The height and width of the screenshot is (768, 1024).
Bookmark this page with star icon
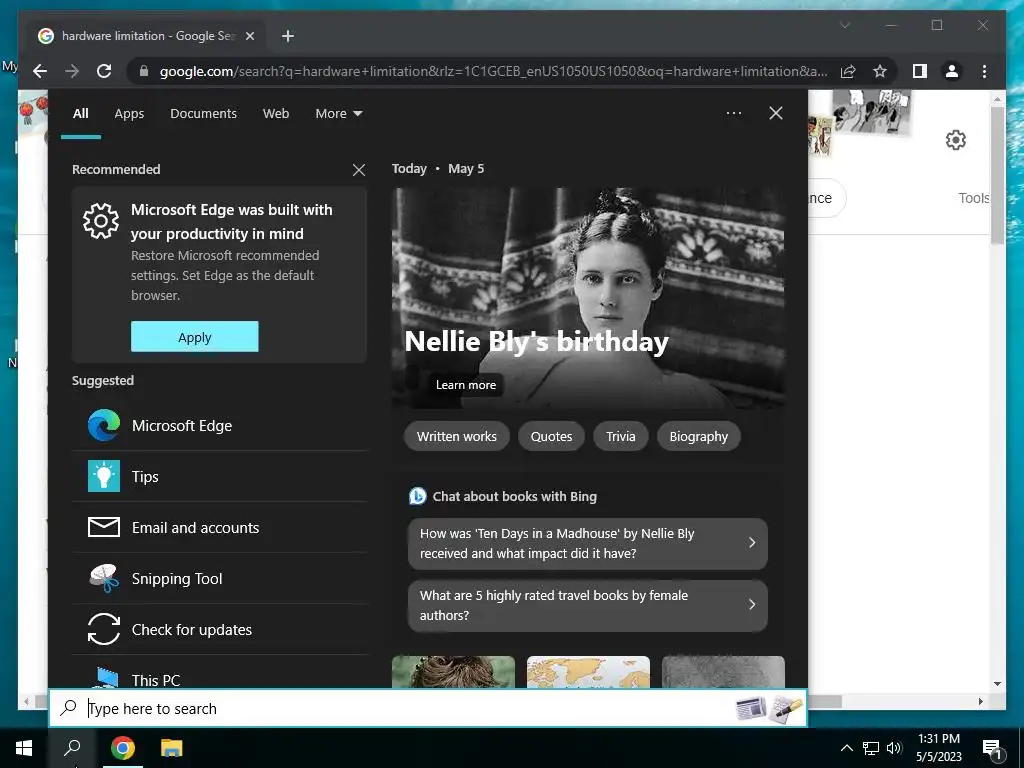tap(880, 71)
